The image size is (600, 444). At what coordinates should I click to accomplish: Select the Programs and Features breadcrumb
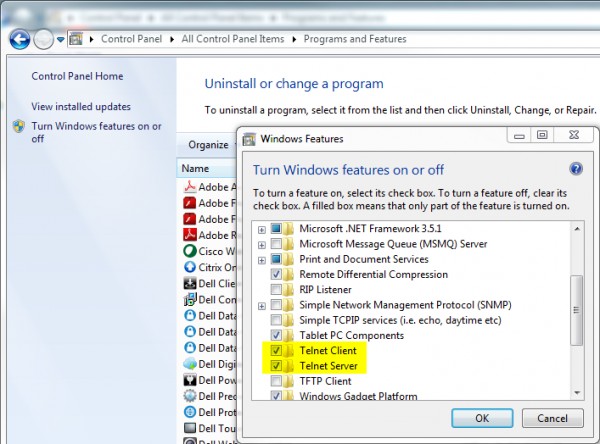(x=355, y=39)
